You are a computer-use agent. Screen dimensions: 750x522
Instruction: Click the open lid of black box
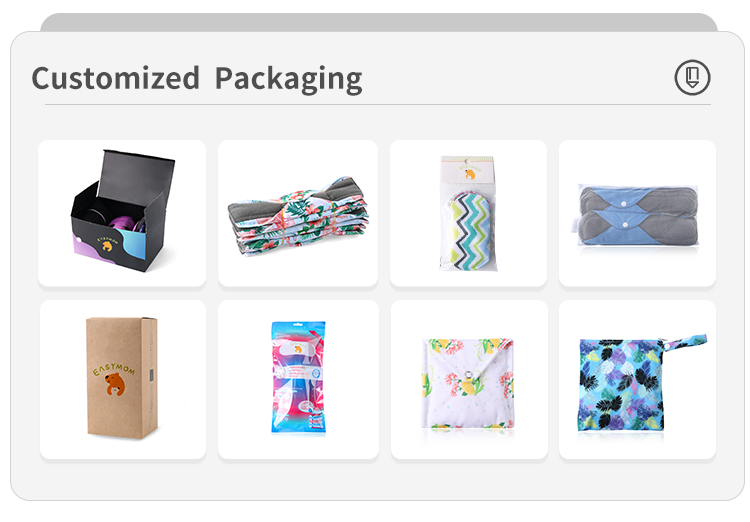[x=137, y=176]
